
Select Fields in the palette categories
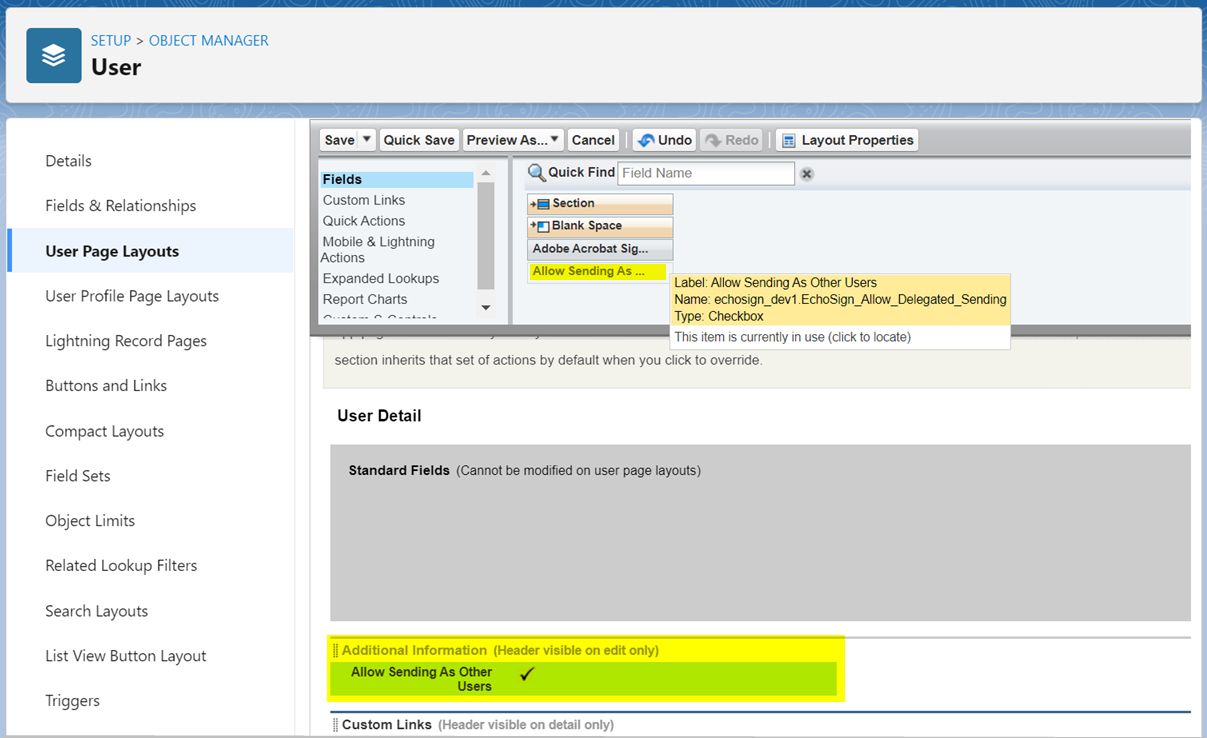(x=396, y=180)
